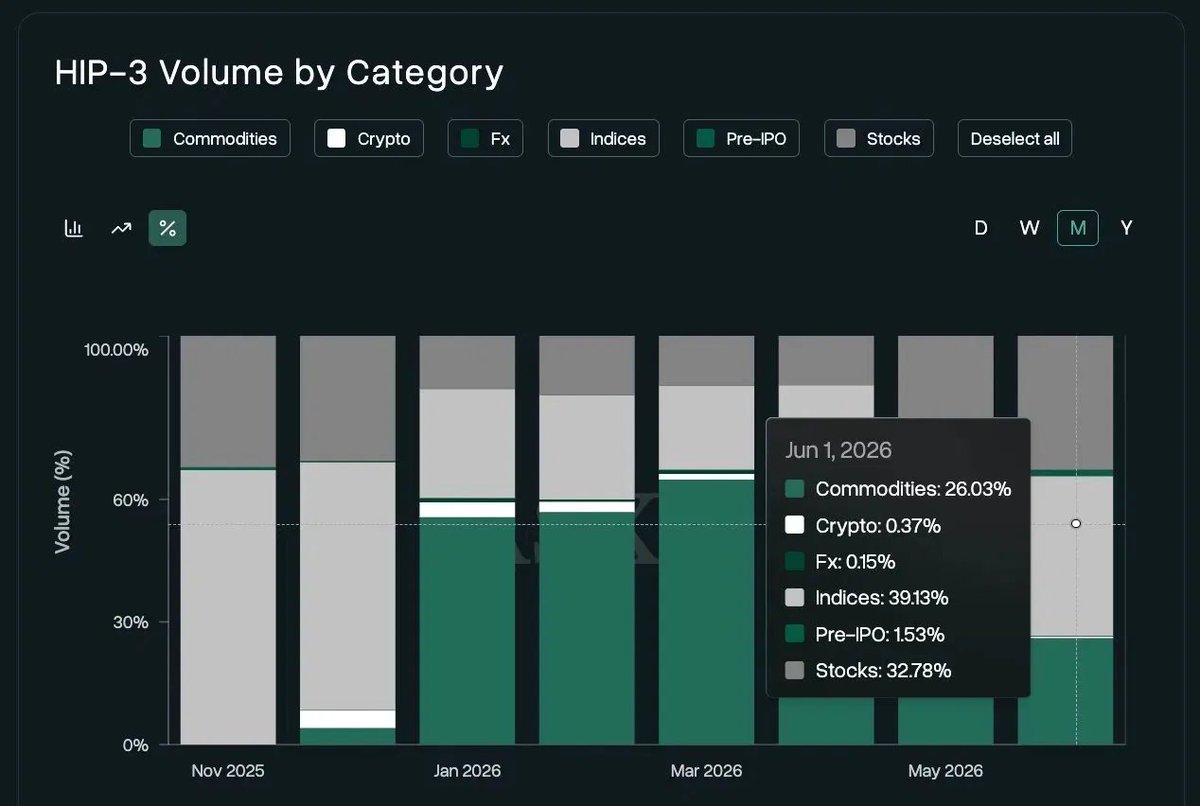This screenshot has height=806, width=1200.
Task: Switch to daily (D) timeframe
Action: (981, 228)
